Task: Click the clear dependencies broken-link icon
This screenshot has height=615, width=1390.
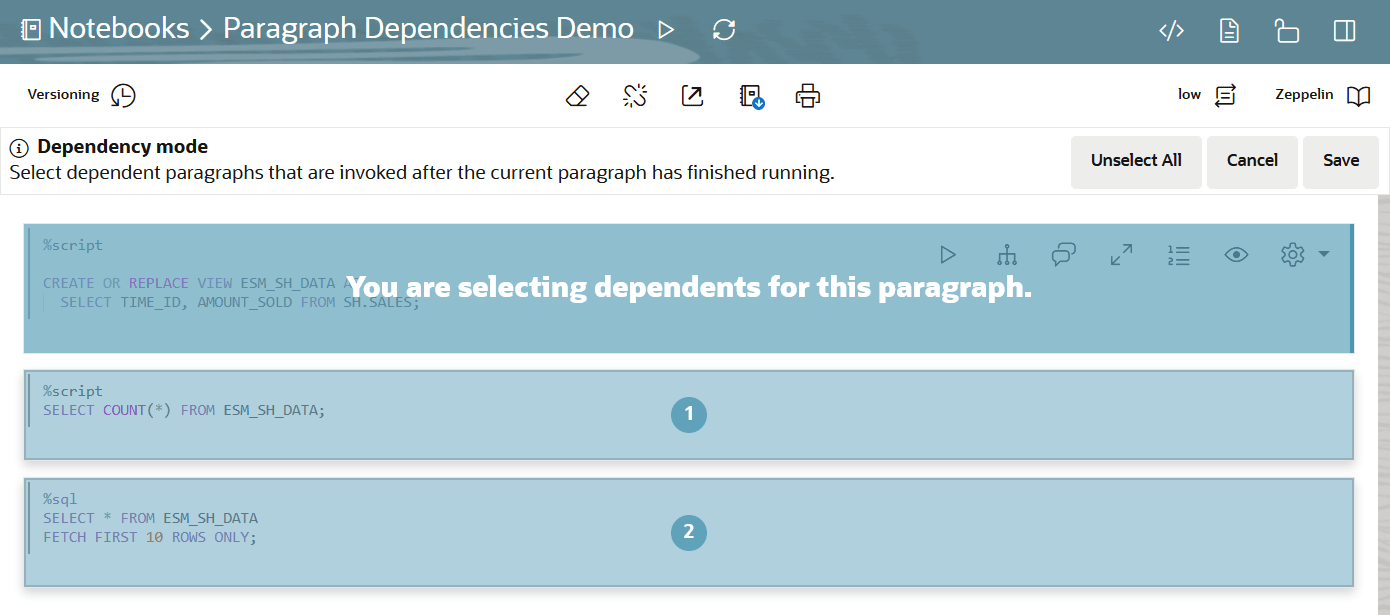Action: [635, 96]
